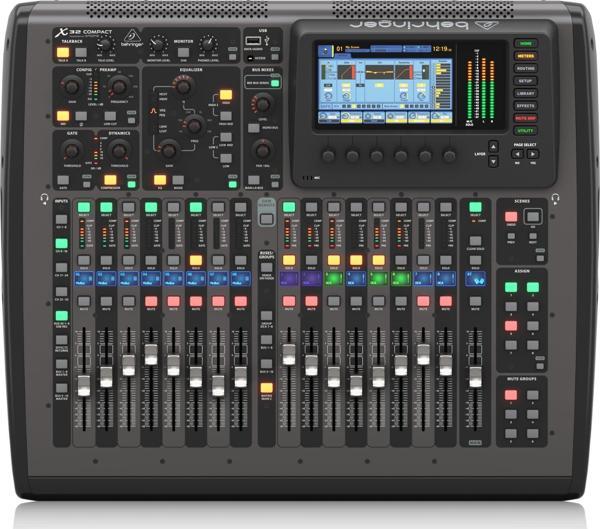Image resolution: width=600 pixels, height=529 pixels.
Task: Click the Bus Mixes Level knob
Action: coord(262,103)
